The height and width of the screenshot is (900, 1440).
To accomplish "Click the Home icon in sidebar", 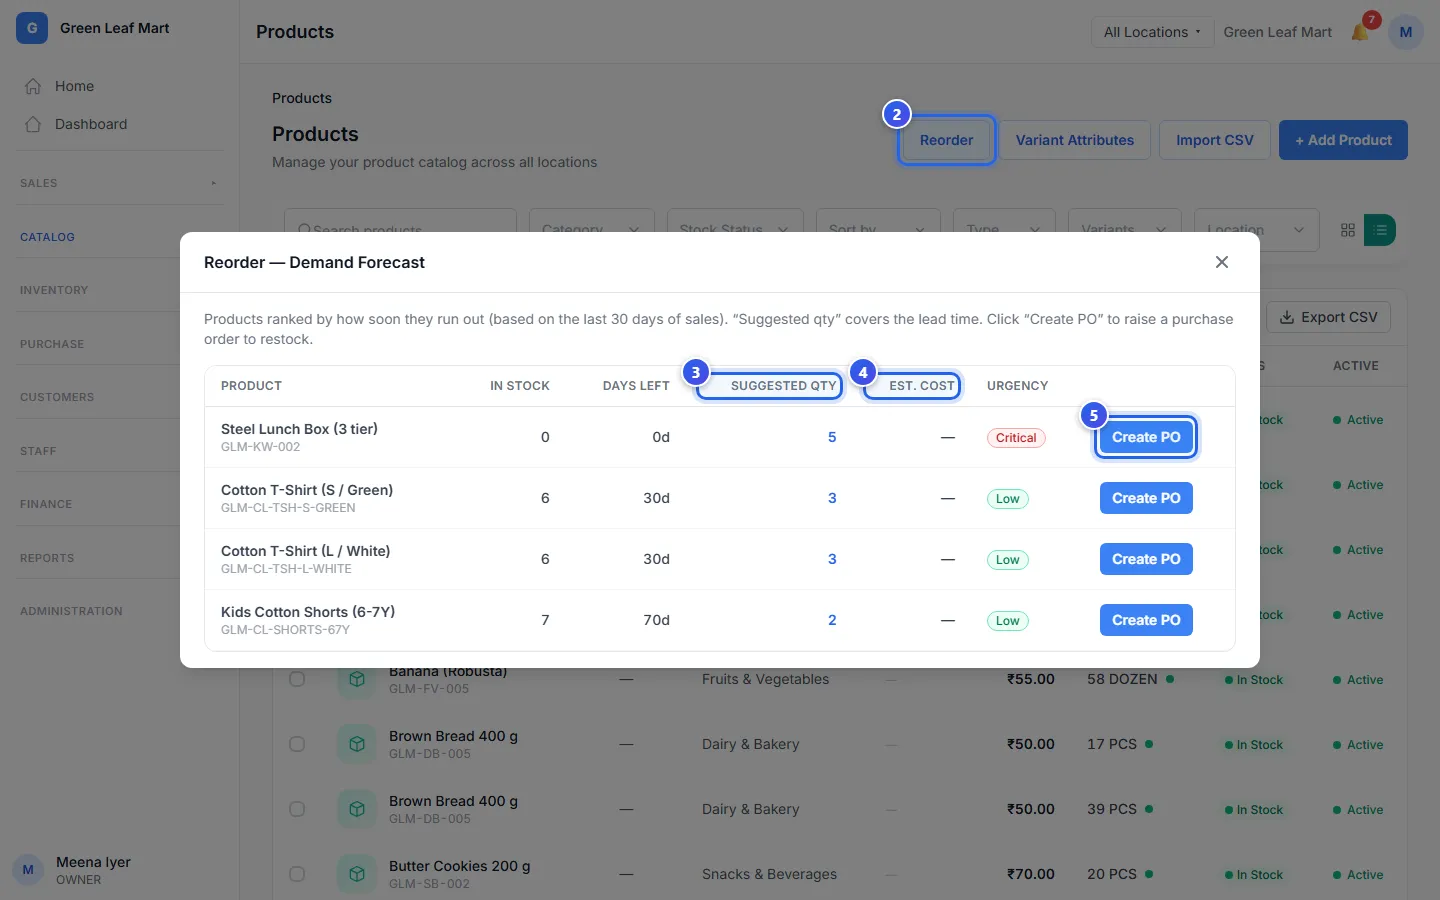I will (33, 86).
